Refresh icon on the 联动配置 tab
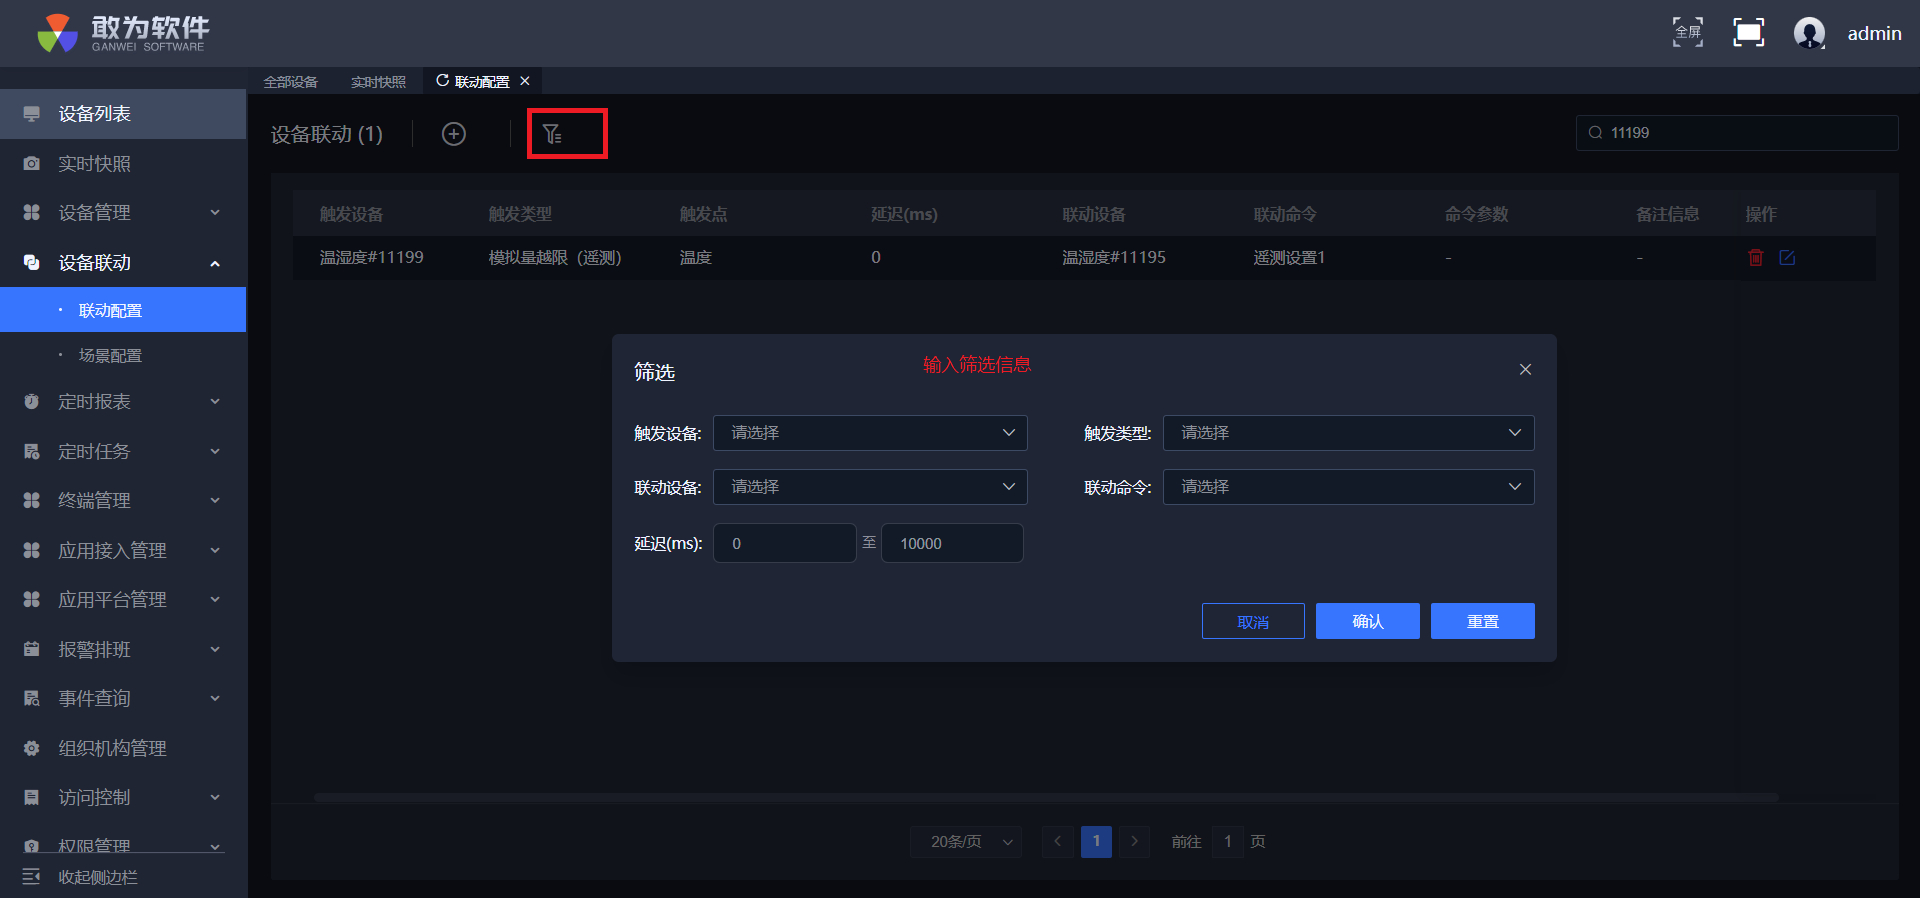The image size is (1920, 898). pyautogui.click(x=442, y=81)
